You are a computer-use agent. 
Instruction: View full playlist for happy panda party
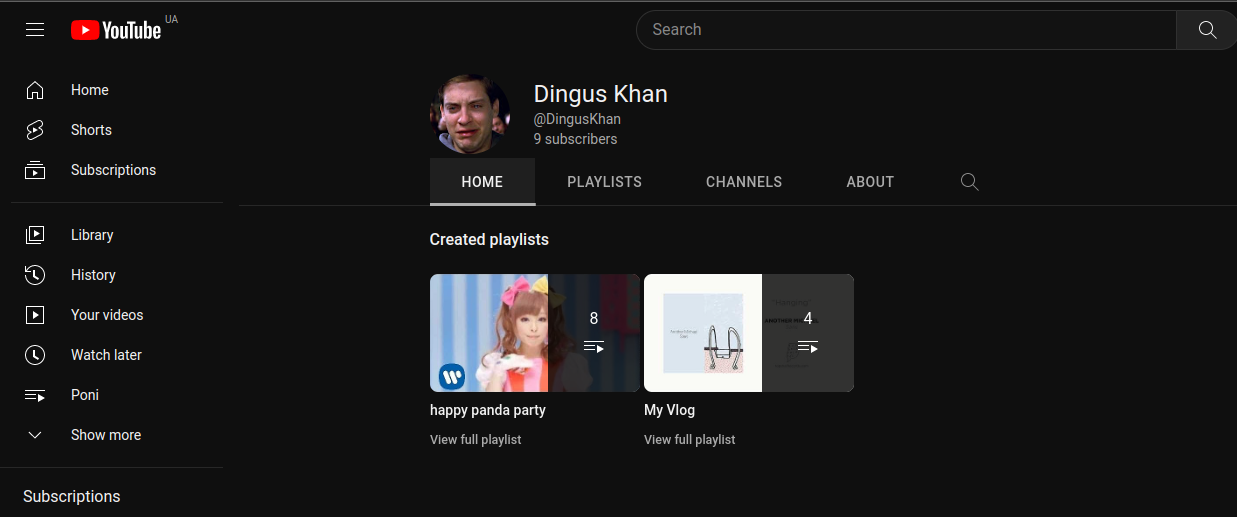(x=475, y=440)
